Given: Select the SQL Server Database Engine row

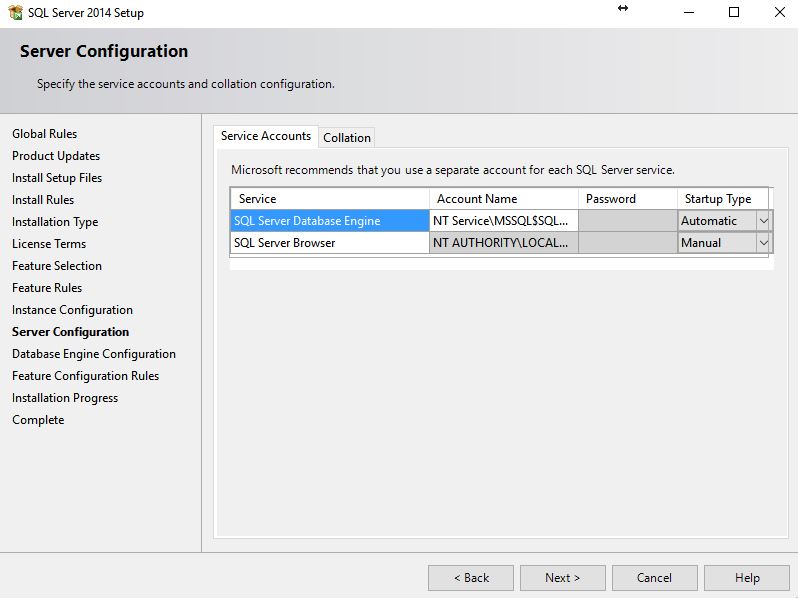Looking at the screenshot, I should coord(330,221).
